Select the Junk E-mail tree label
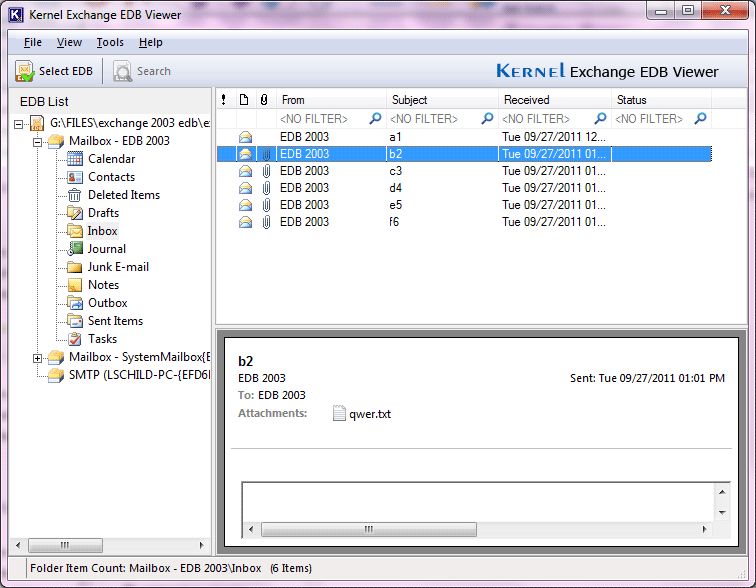 (x=118, y=267)
